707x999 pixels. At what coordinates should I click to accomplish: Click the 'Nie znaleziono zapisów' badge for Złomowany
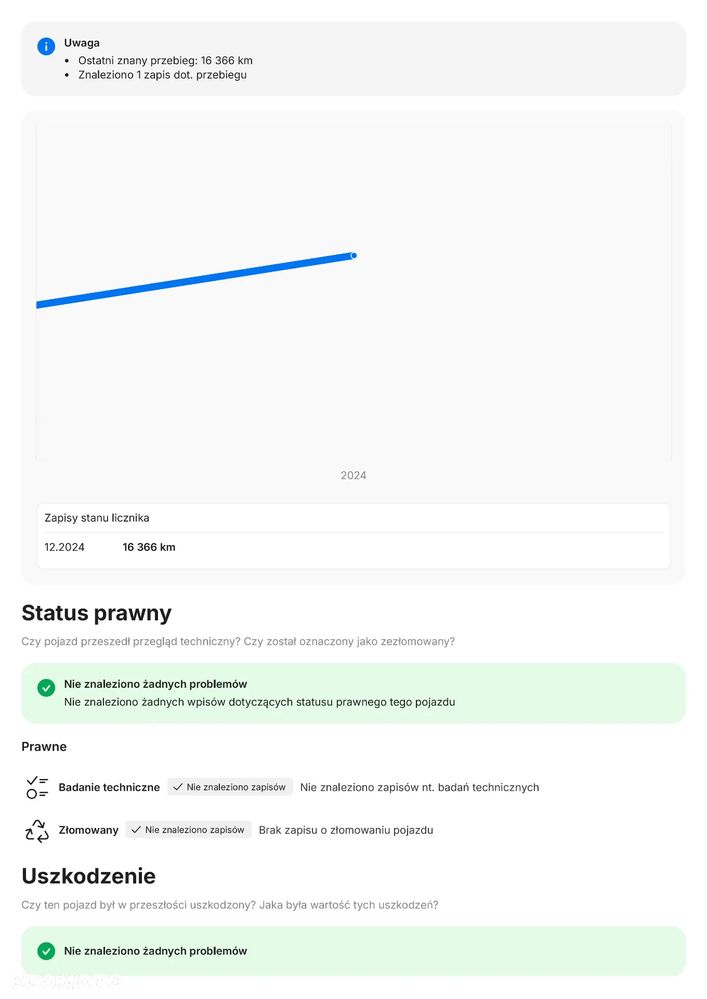[188, 830]
